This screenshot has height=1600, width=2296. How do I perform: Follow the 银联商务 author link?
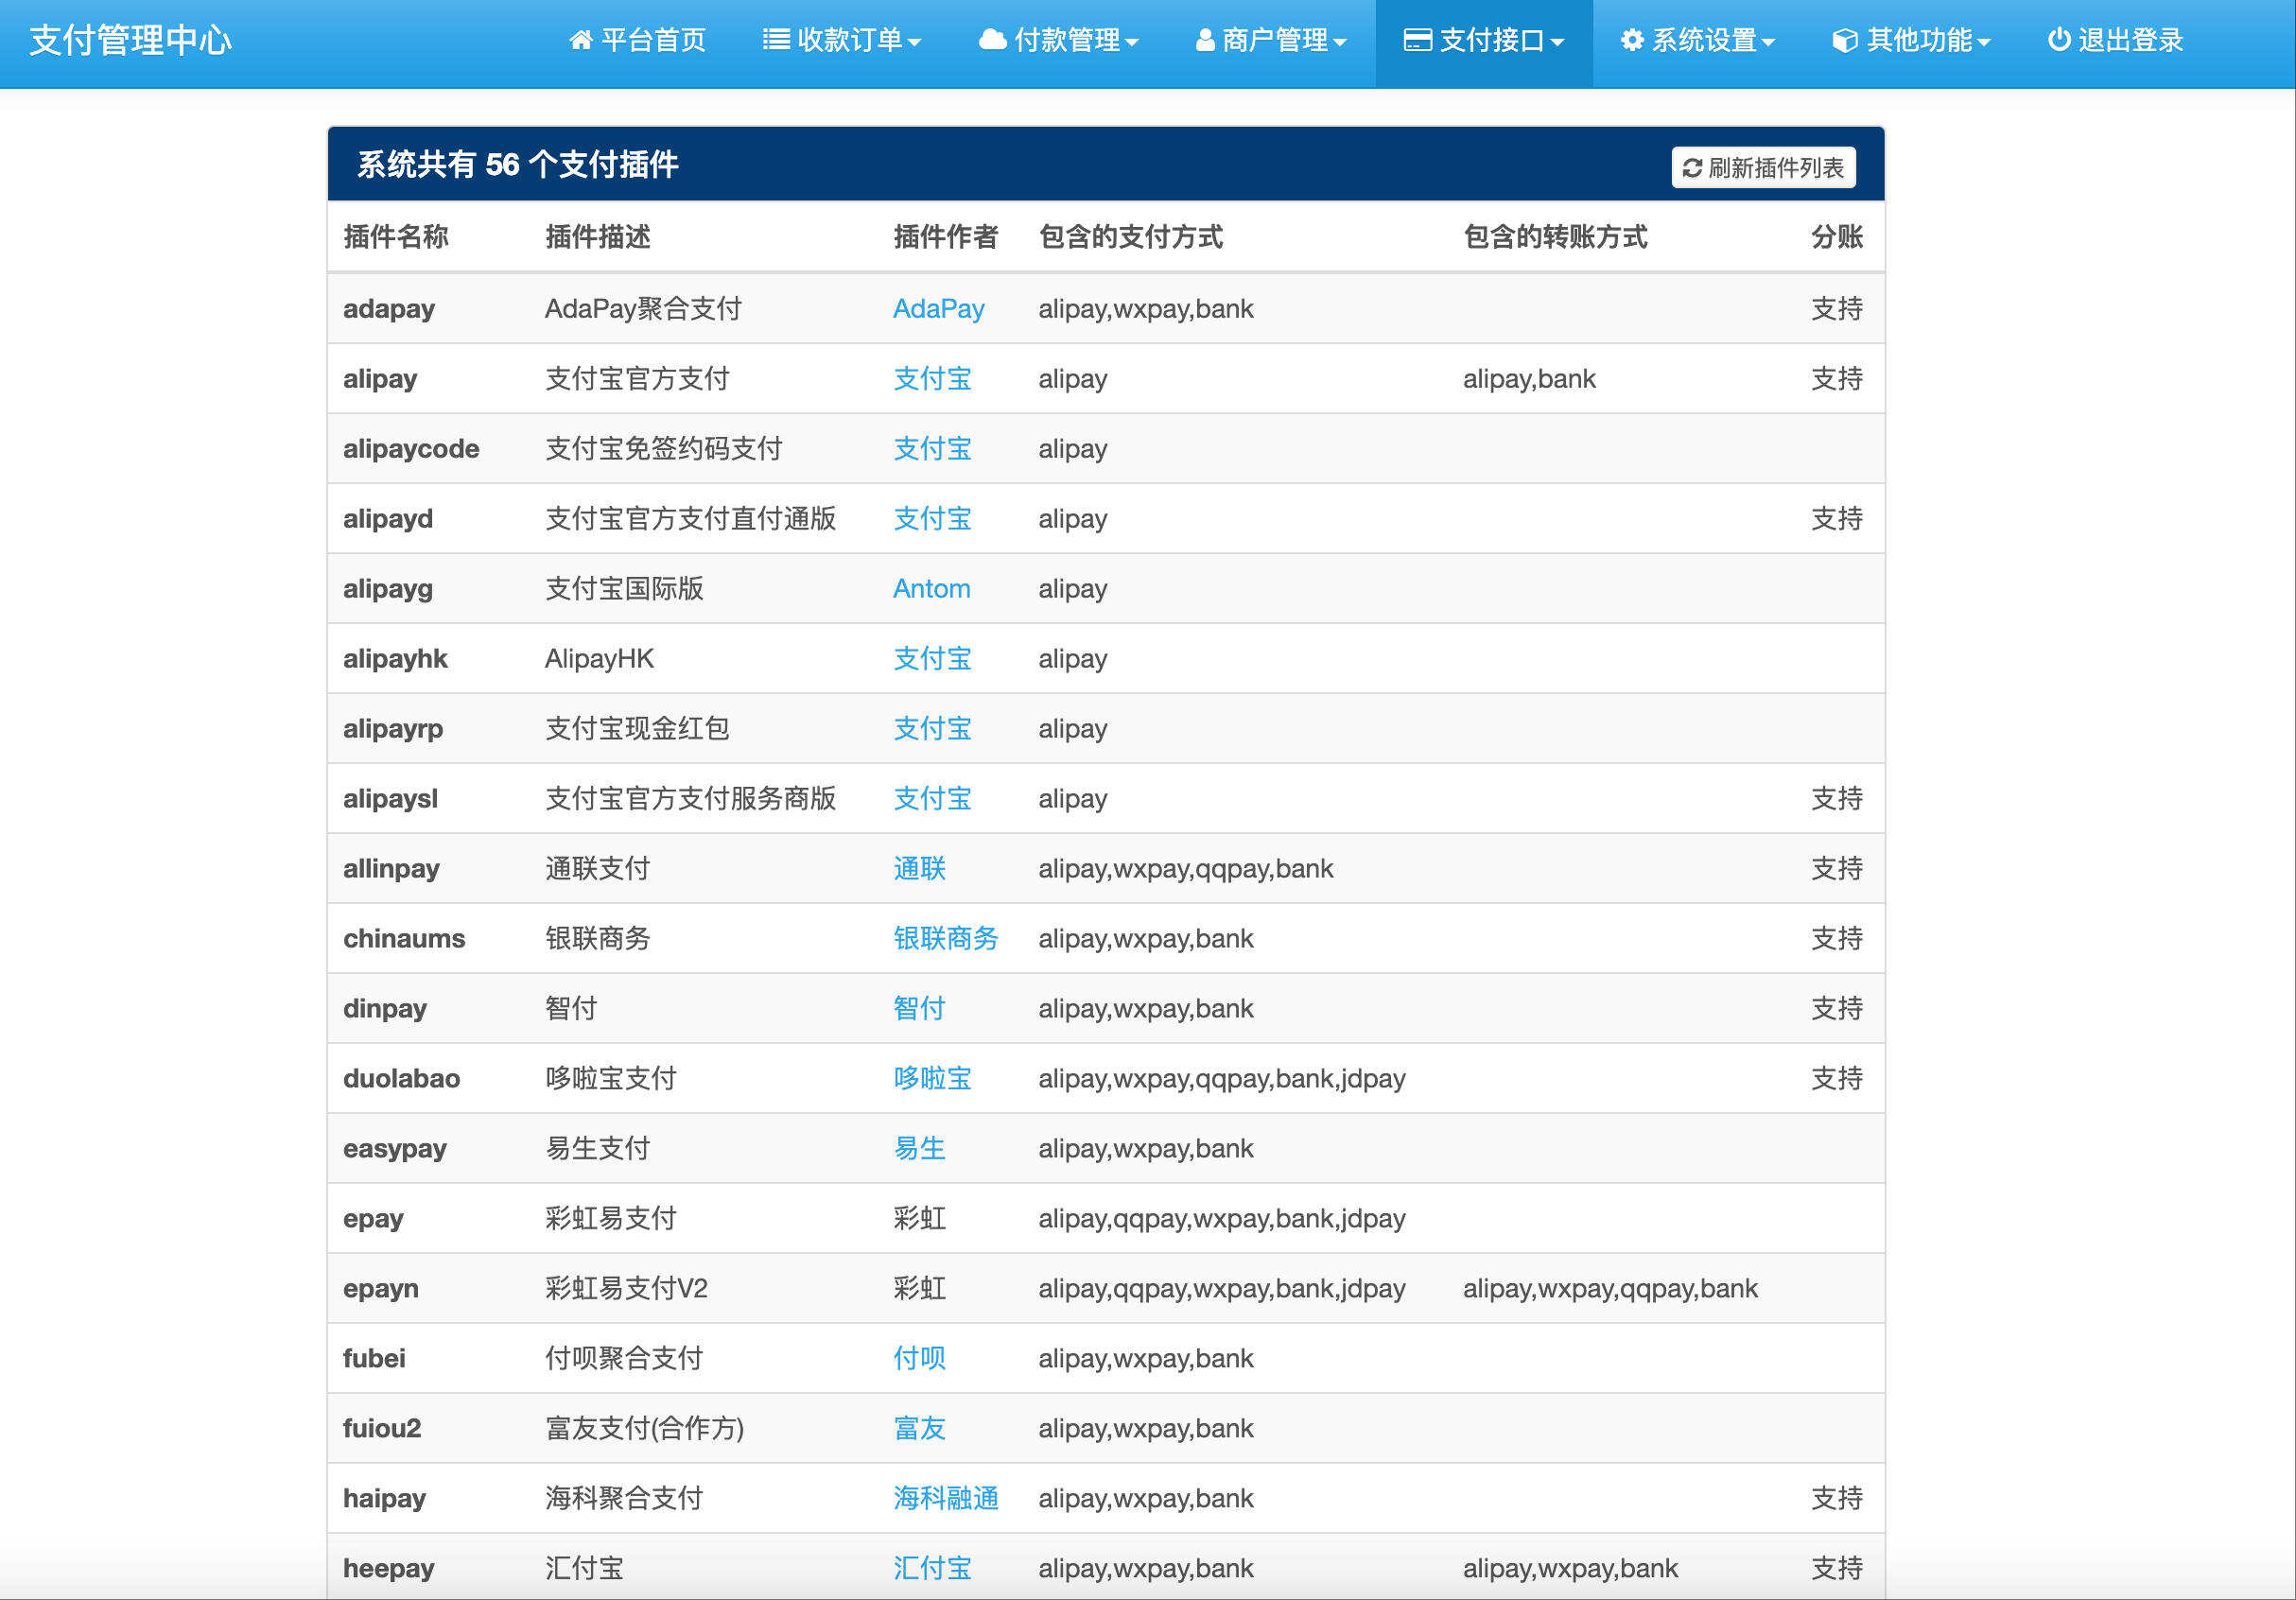945,939
